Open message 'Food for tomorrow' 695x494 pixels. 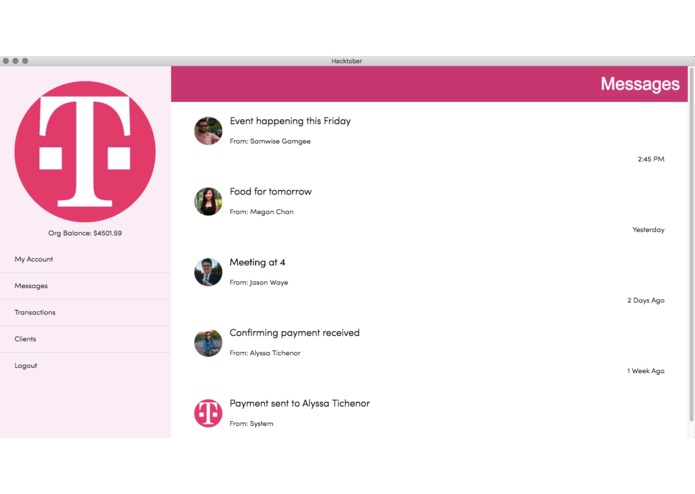[x=270, y=191]
